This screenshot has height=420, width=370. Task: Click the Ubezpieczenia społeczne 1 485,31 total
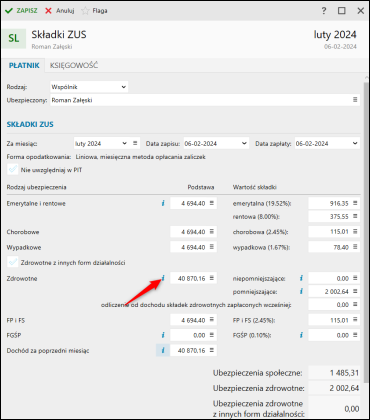335,373
